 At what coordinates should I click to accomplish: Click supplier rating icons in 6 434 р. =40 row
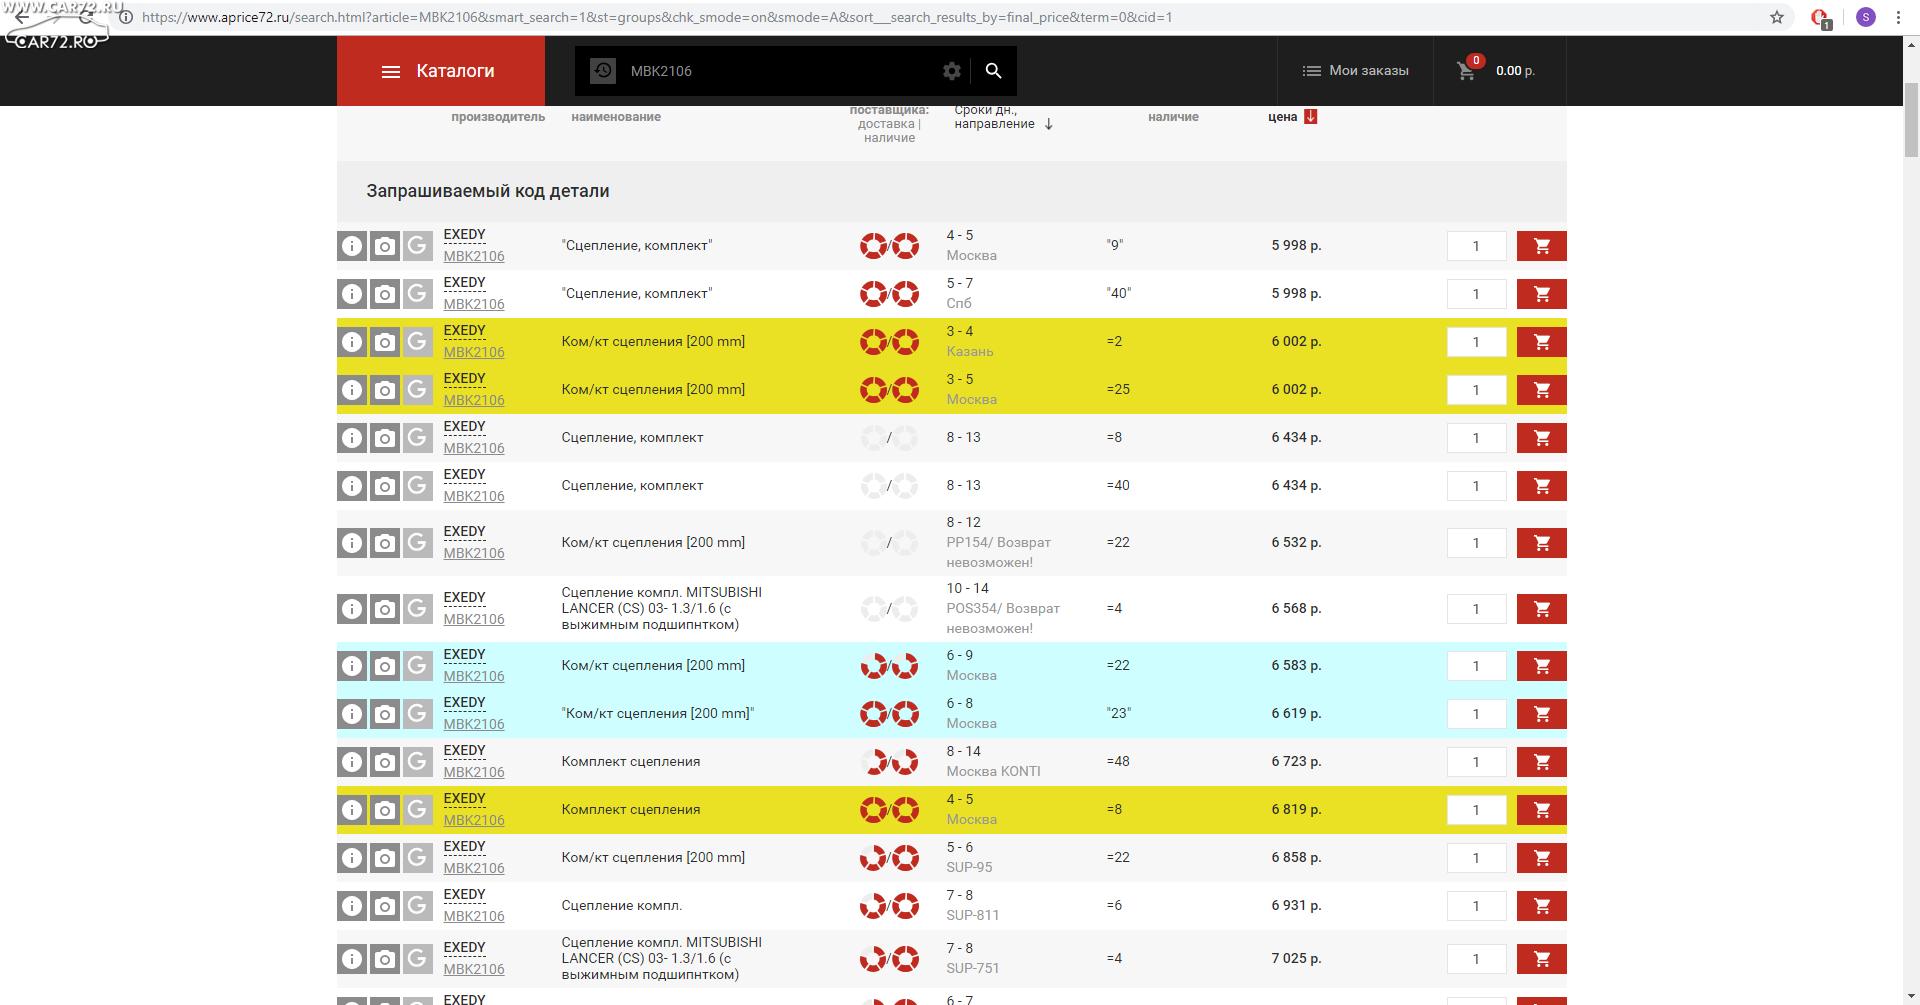(889, 486)
